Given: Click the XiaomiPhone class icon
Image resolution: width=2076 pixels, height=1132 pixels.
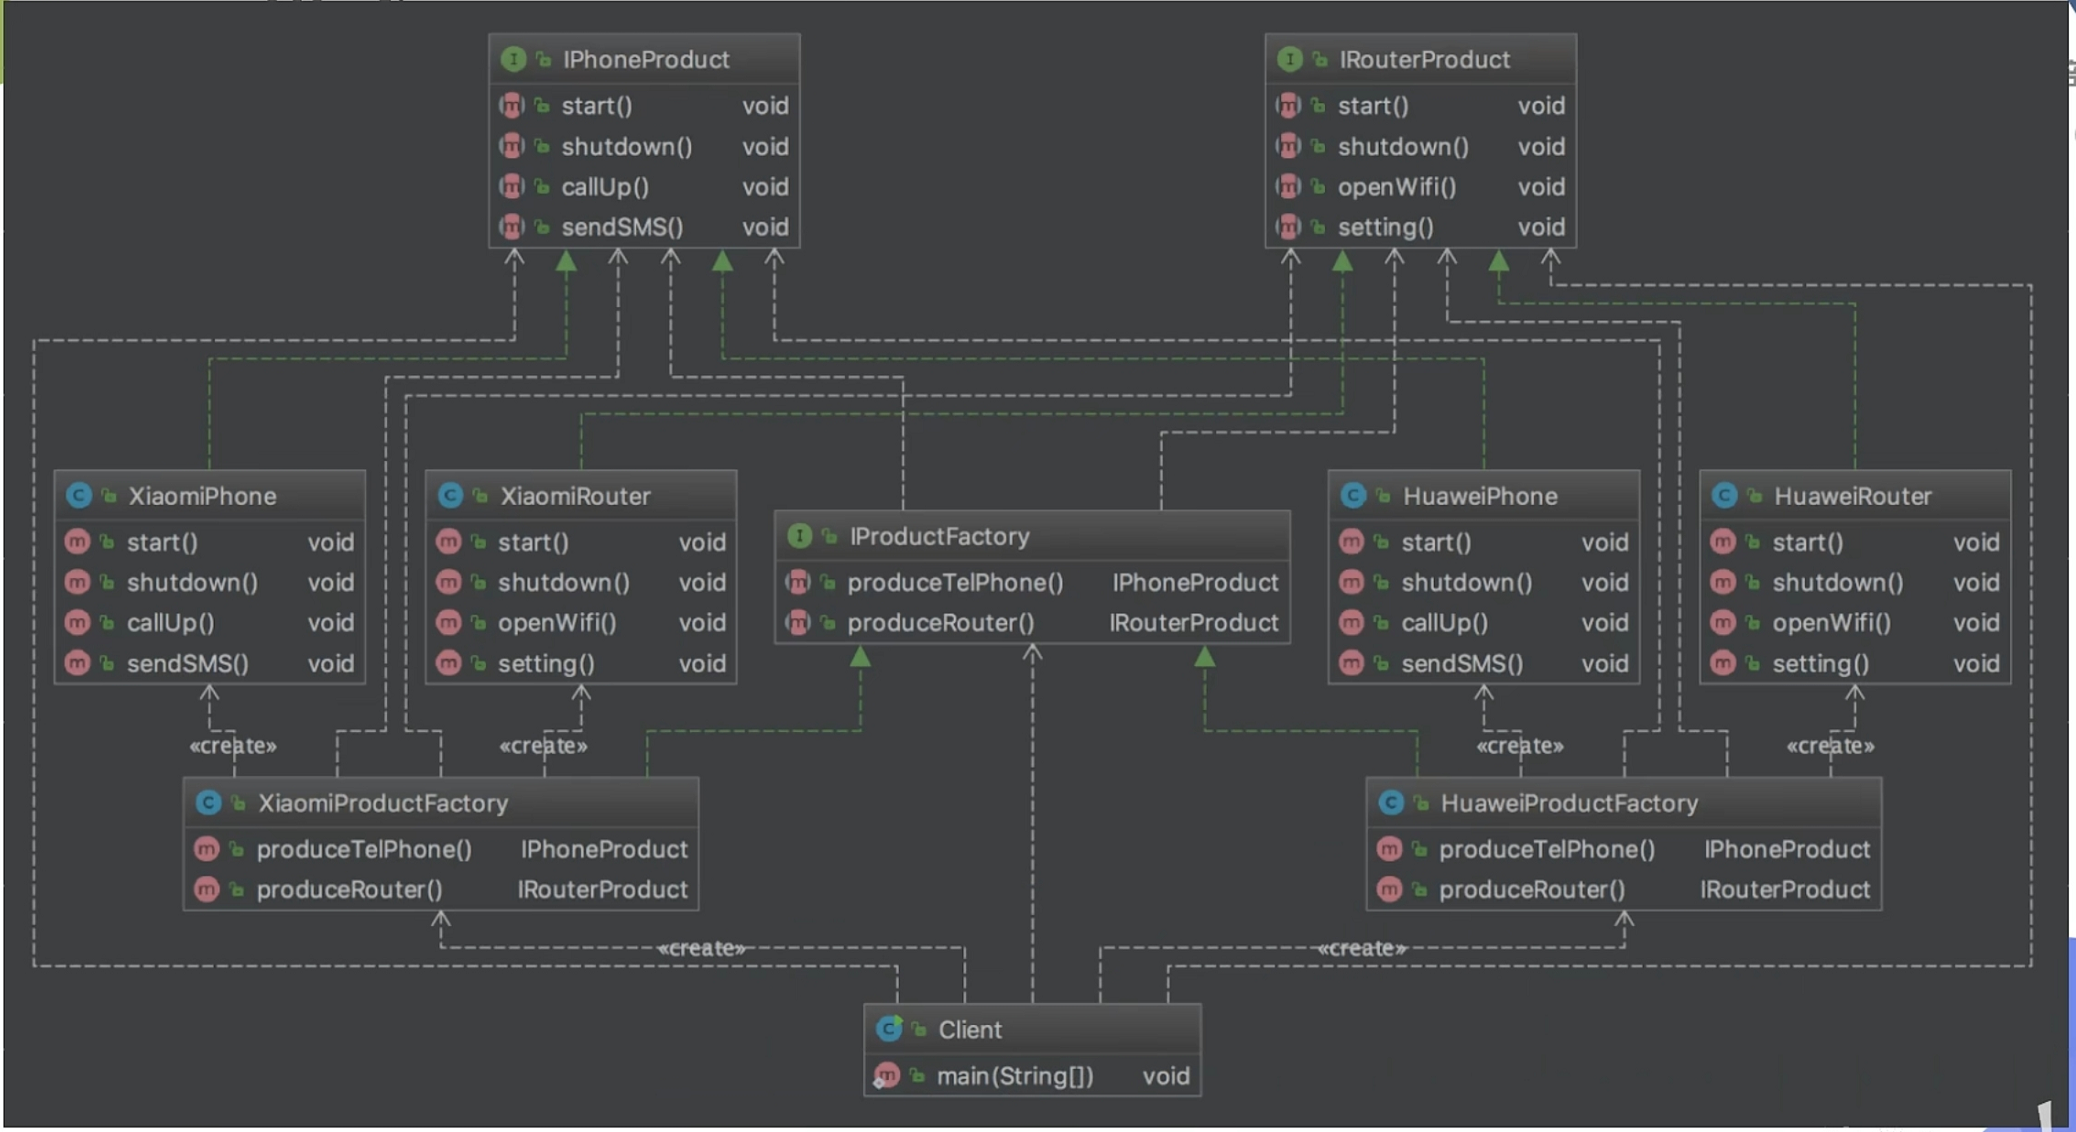Looking at the screenshot, I should (x=79, y=496).
